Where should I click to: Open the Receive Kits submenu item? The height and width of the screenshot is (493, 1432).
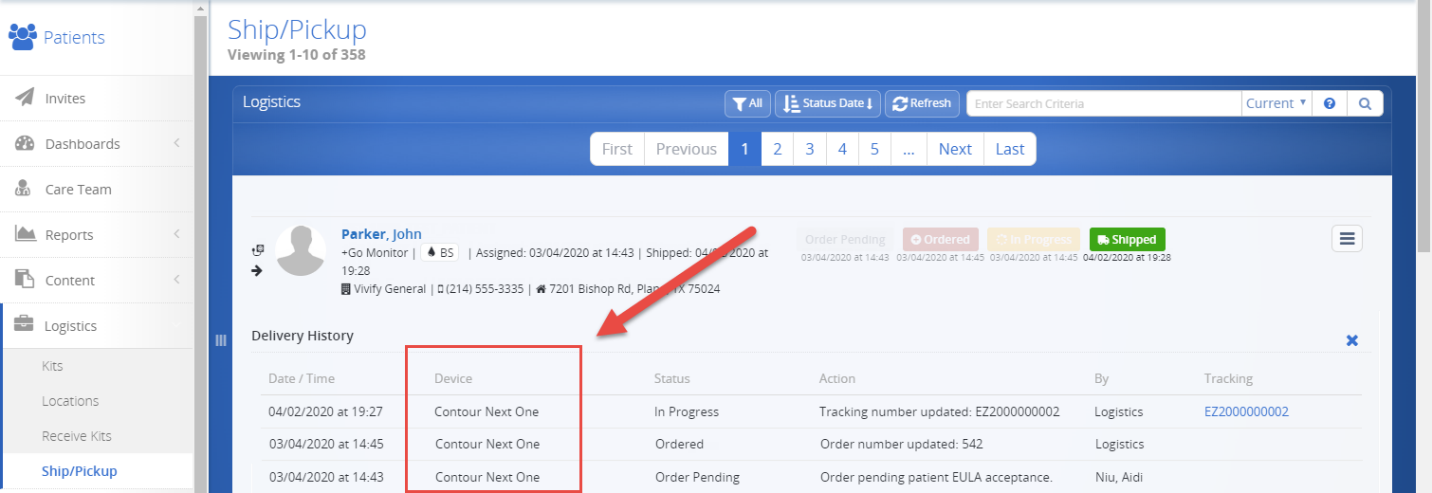click(76, 436)
